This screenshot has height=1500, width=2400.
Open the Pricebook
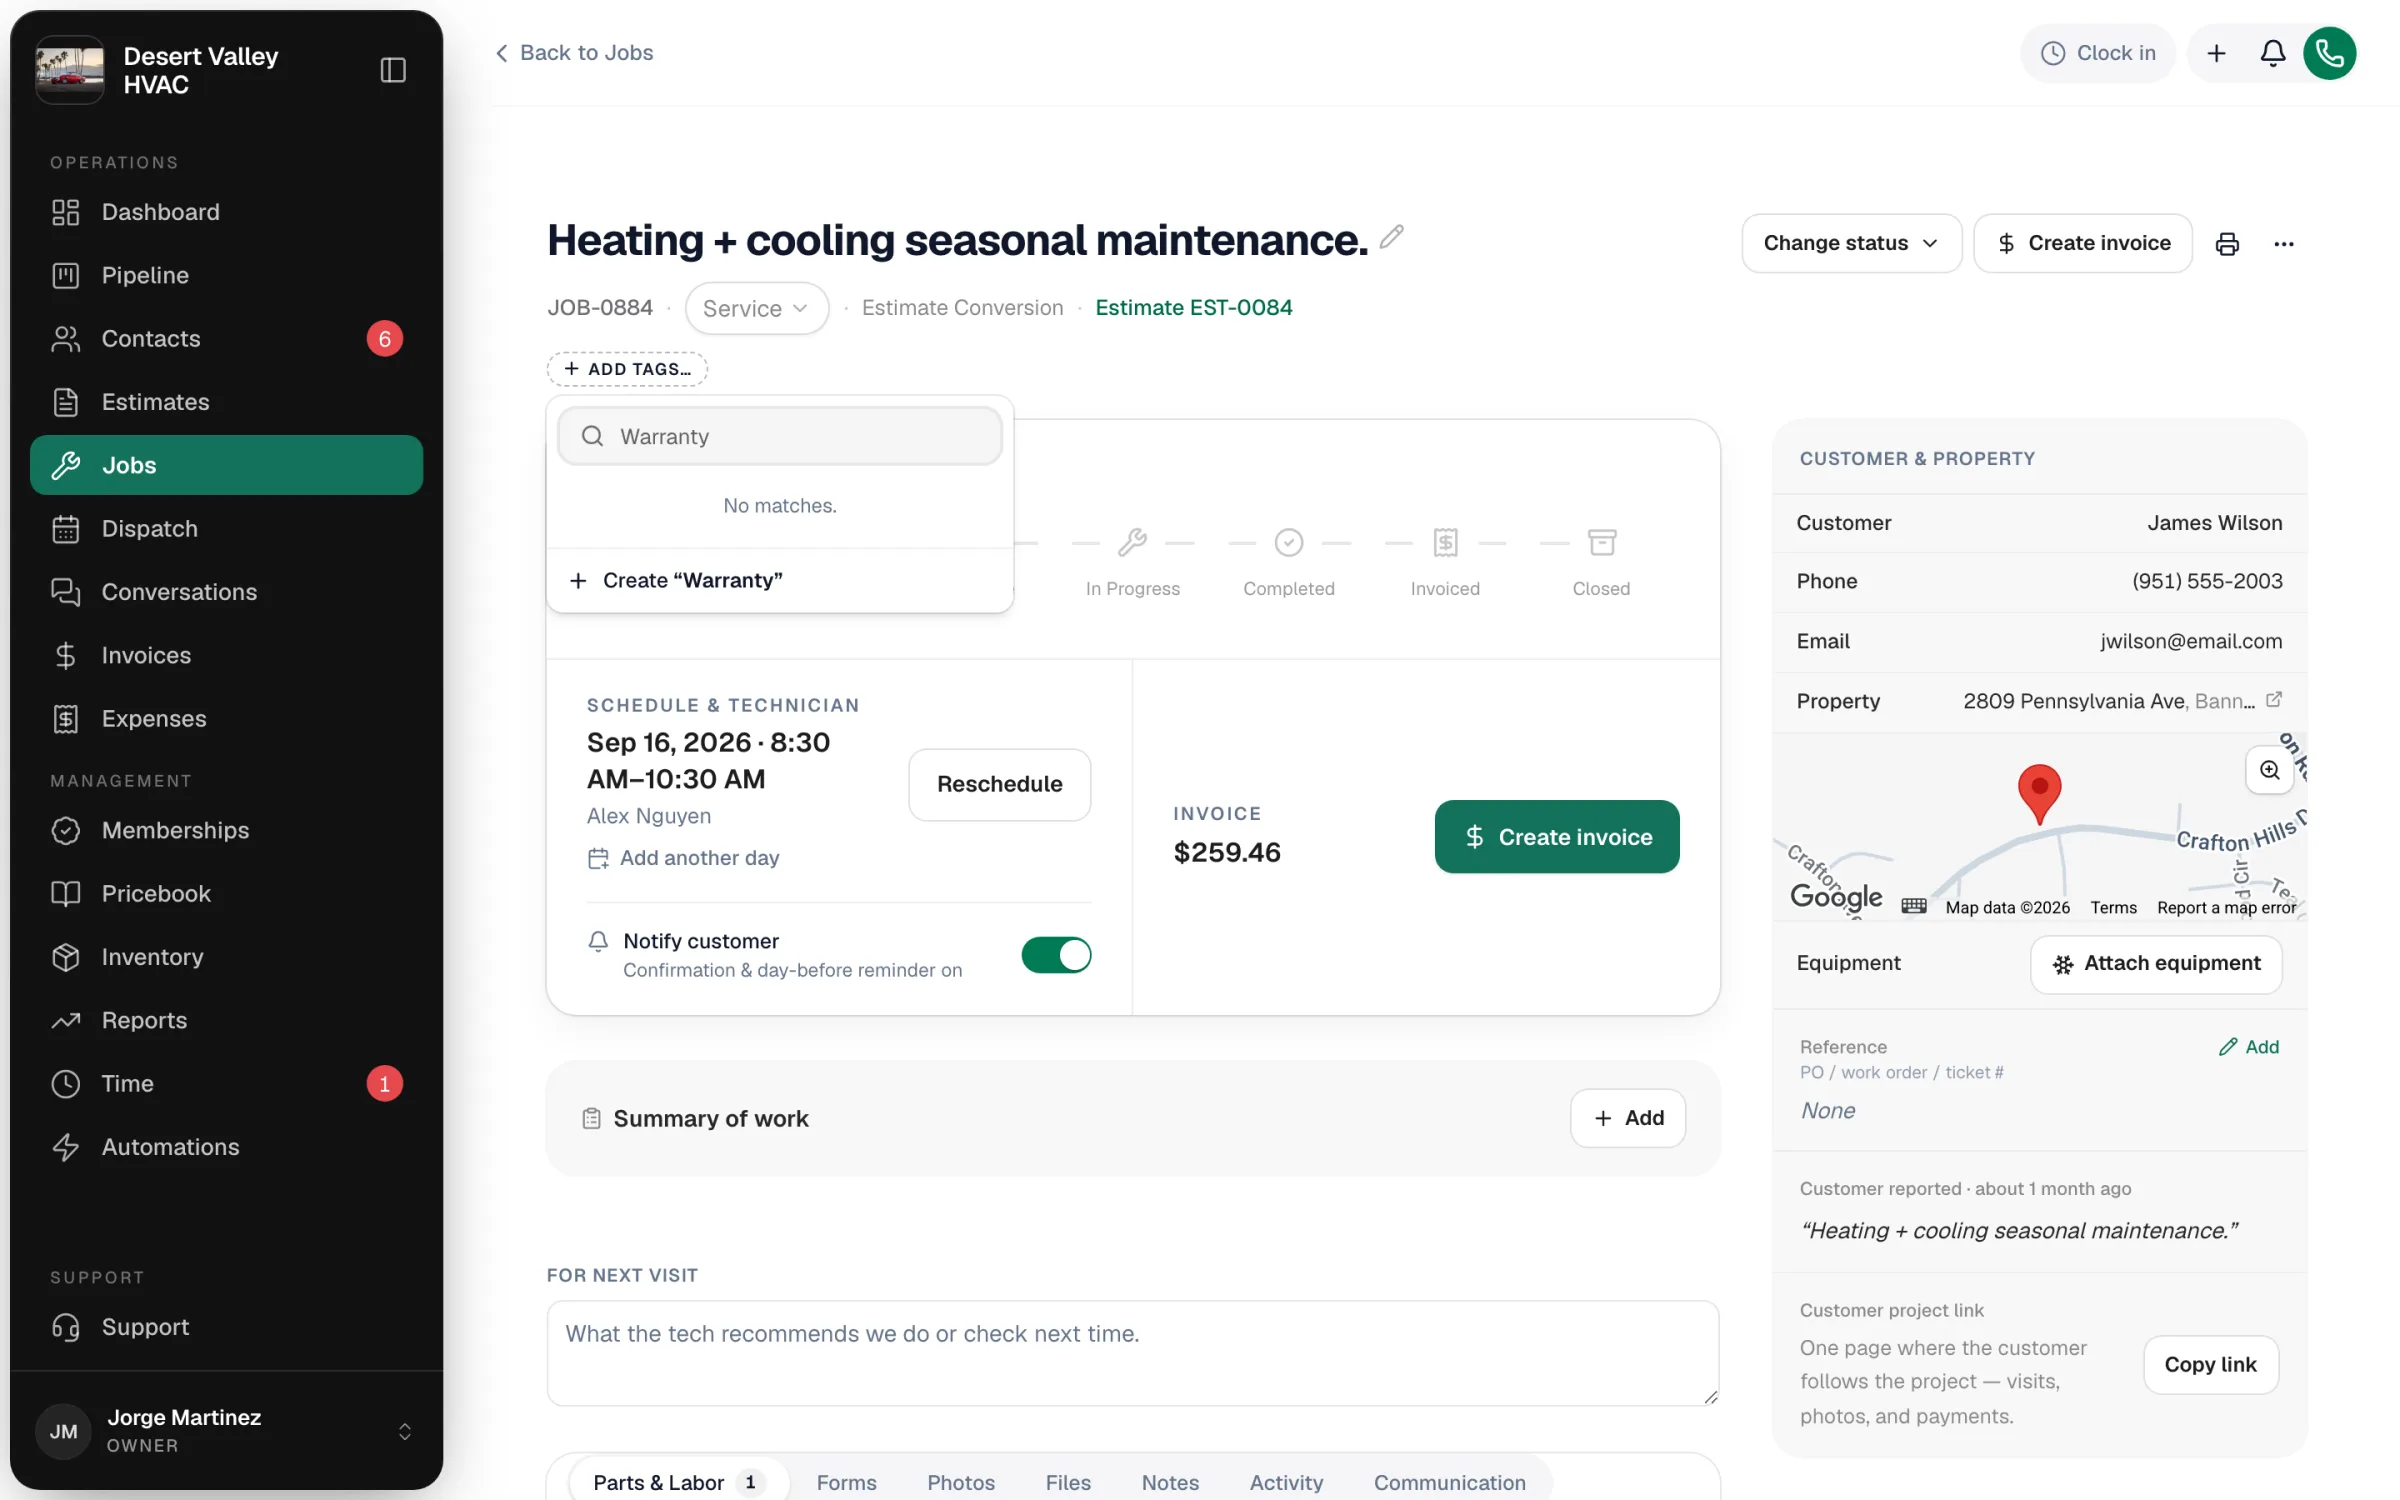[x=226, y=893]
